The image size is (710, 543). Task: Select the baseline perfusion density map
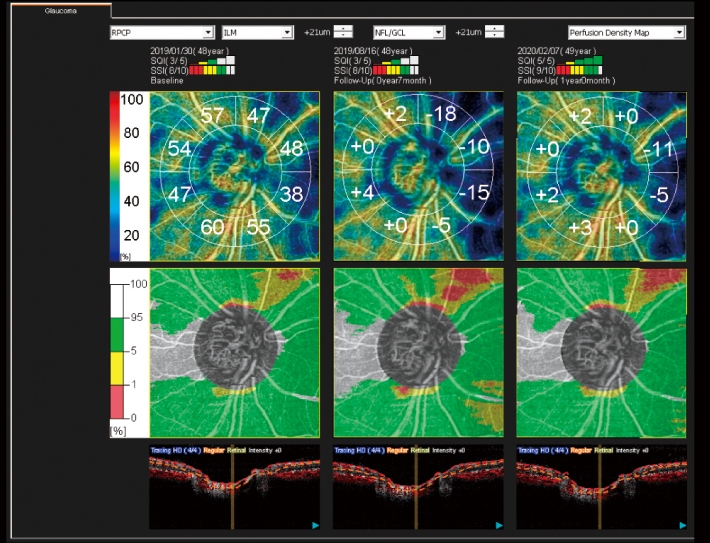pos(234,175)
